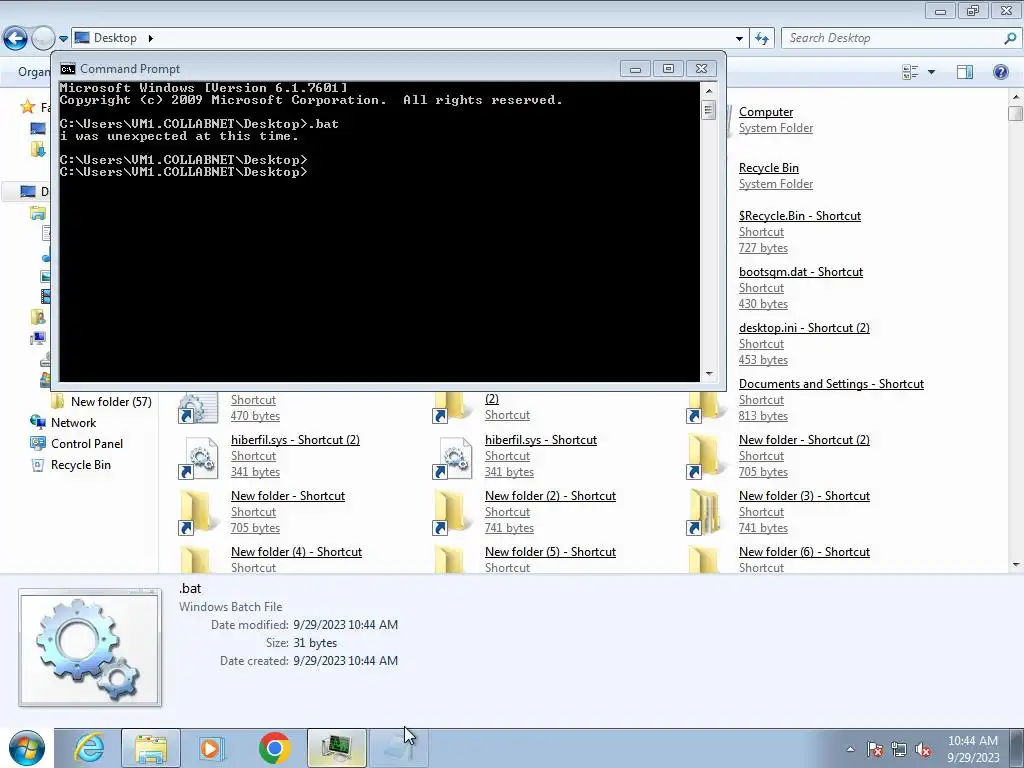Open the taskbar clock and date
Viewport: 1024px width, 768px height.
973,749
